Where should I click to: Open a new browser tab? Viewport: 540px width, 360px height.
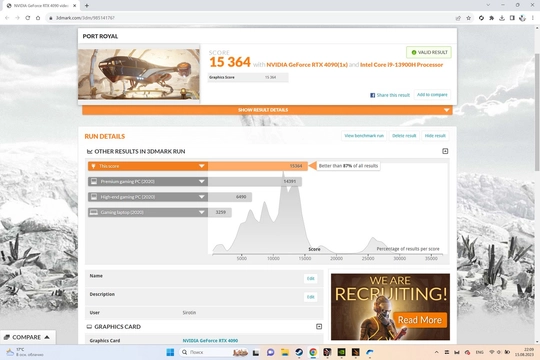(87, 6)
